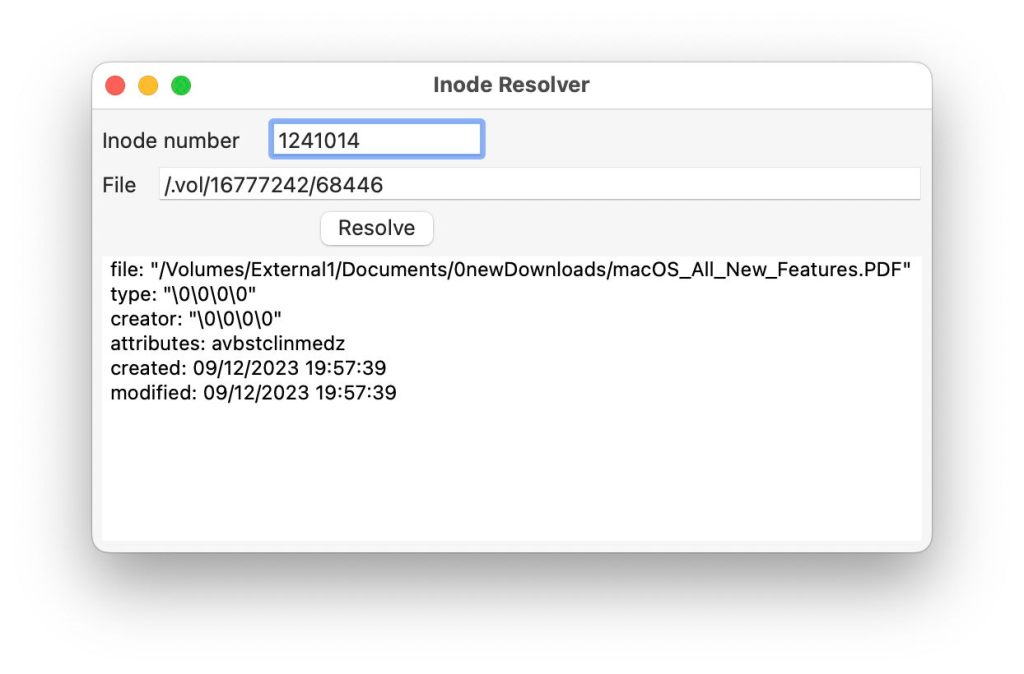Click the Resolve button
Image resolution: width=1024 pixels, height=674 pixels.
point(376,228)
